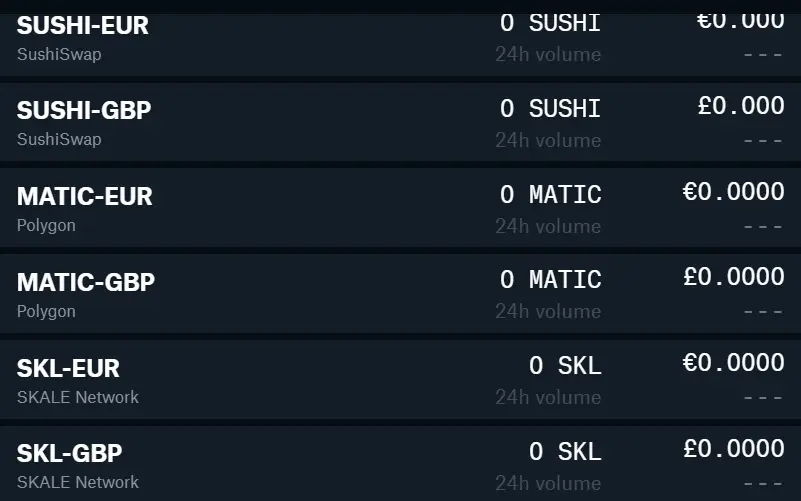Screen dimensions: 801x501
Task: Click the £0.0000 price for MATIC-GBP
Action: pyautogui.click(x=734, y=277)
